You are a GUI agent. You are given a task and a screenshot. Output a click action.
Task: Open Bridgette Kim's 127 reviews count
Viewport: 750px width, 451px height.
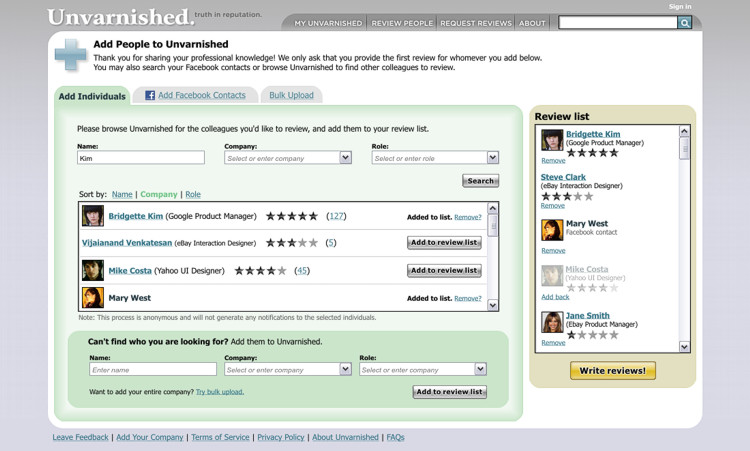click(x=336, y=216)
